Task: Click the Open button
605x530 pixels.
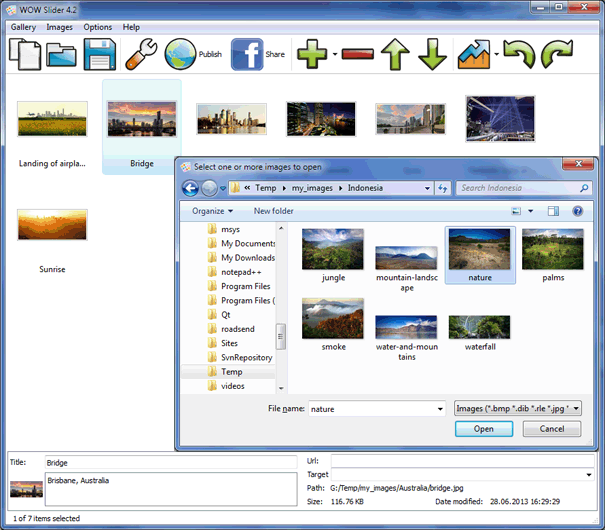Action: pos(484,429)
